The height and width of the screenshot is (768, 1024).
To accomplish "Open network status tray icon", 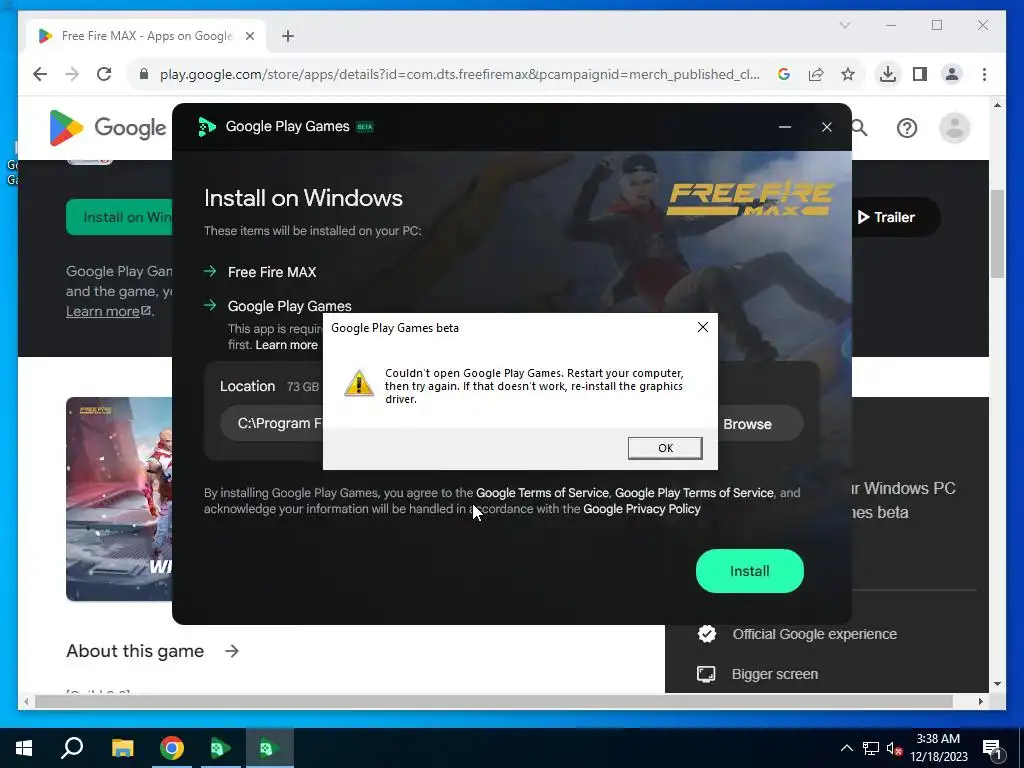I will (x=871, y=748).
